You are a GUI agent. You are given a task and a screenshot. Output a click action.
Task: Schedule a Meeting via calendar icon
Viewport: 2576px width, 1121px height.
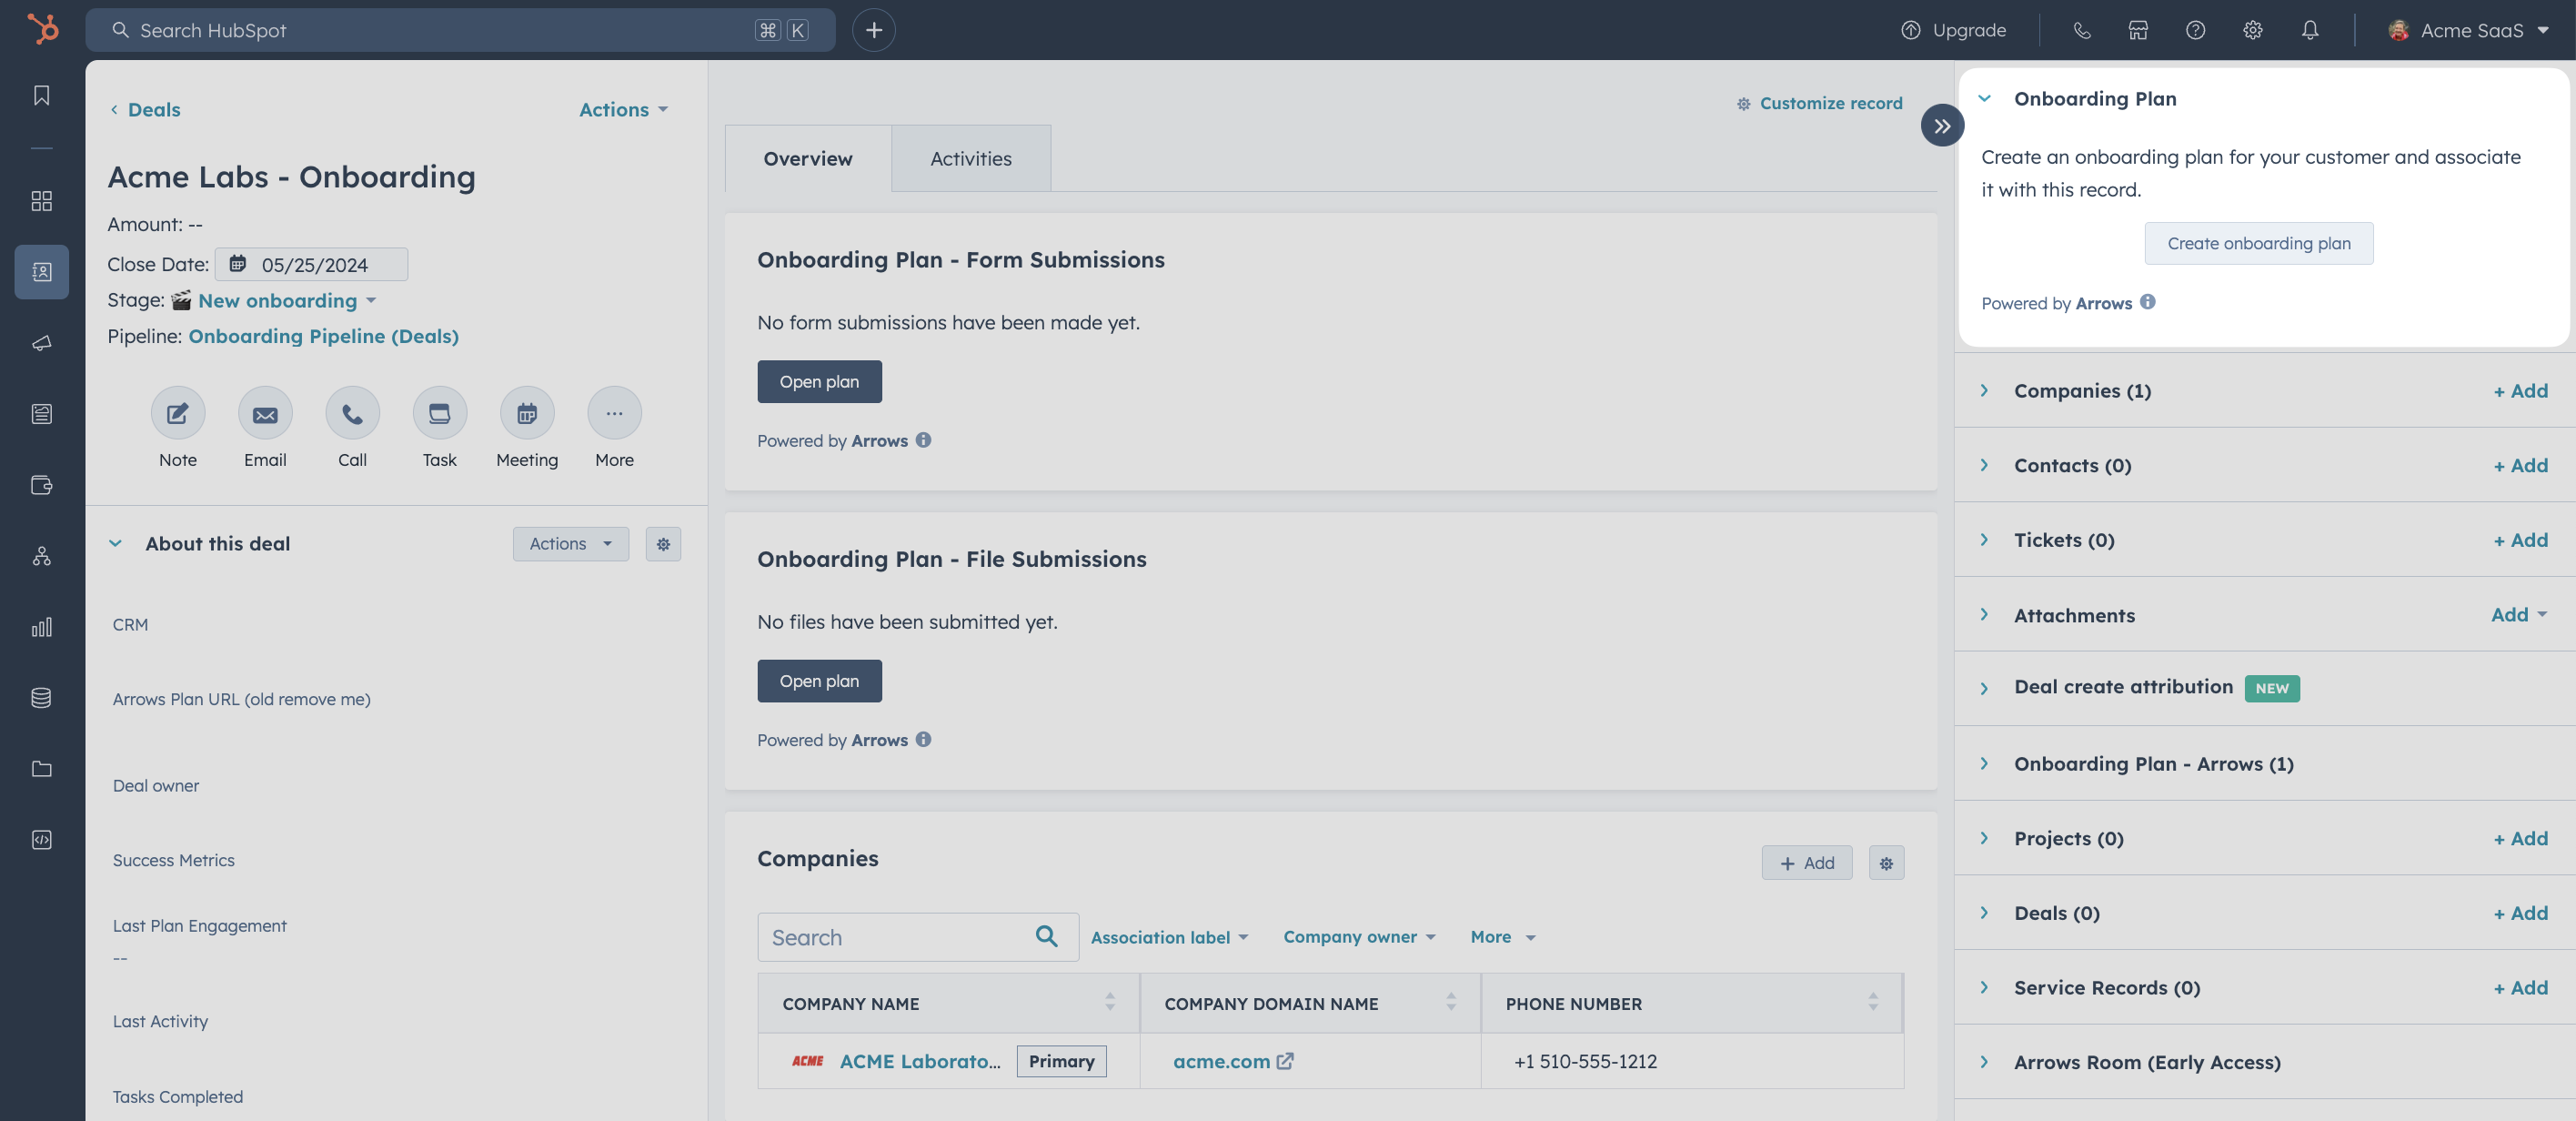527,413
